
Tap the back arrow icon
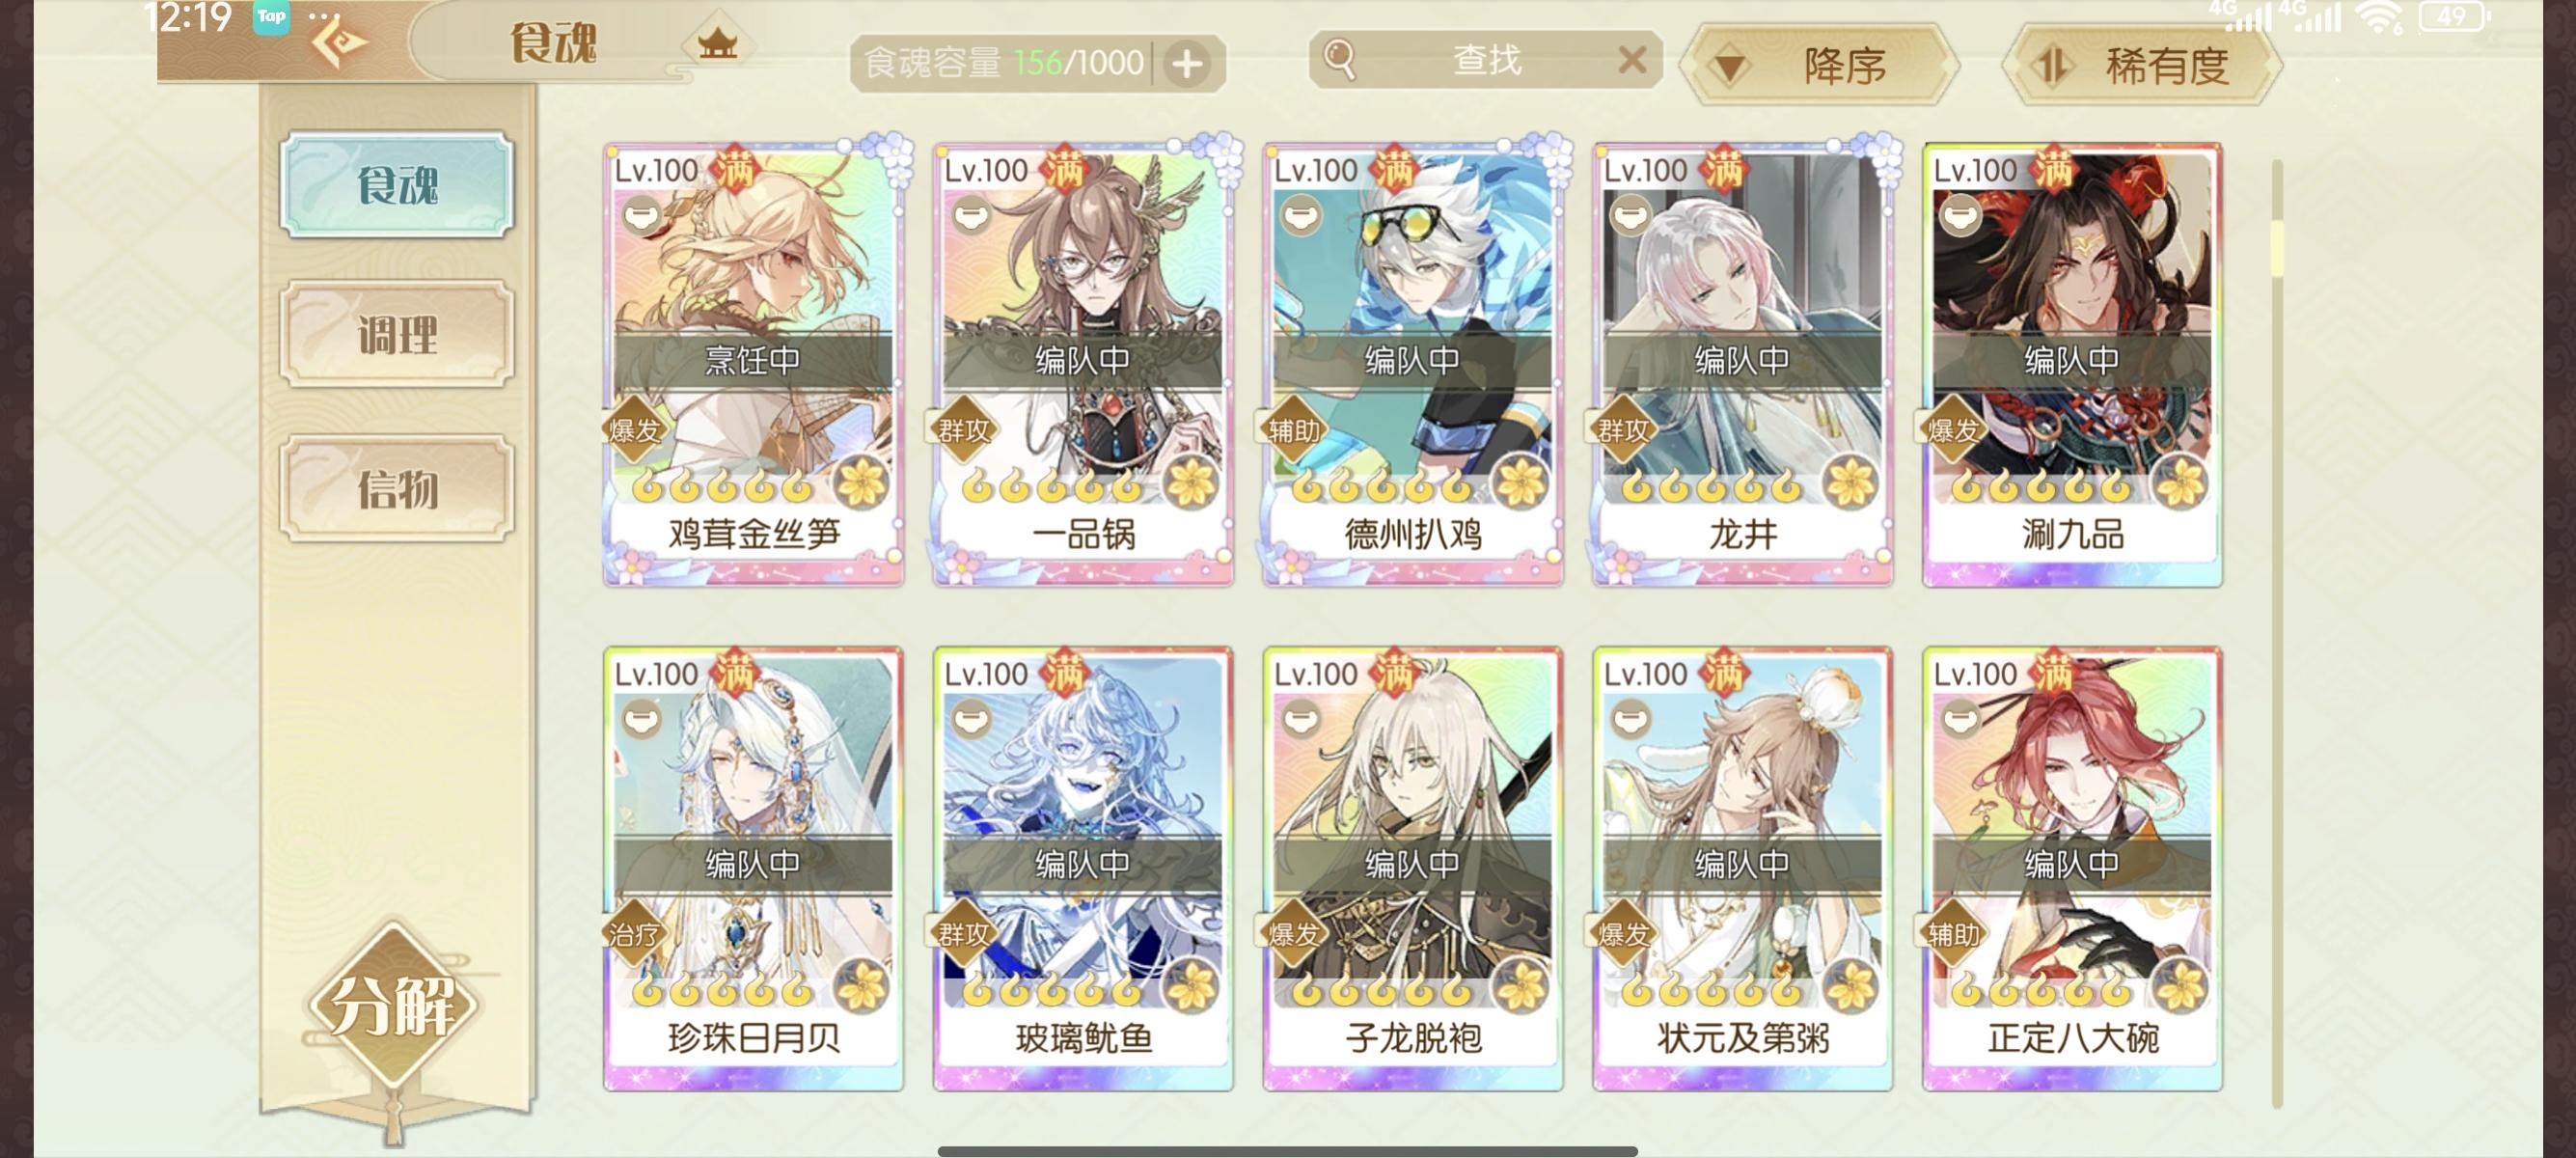tap(337, 42)
